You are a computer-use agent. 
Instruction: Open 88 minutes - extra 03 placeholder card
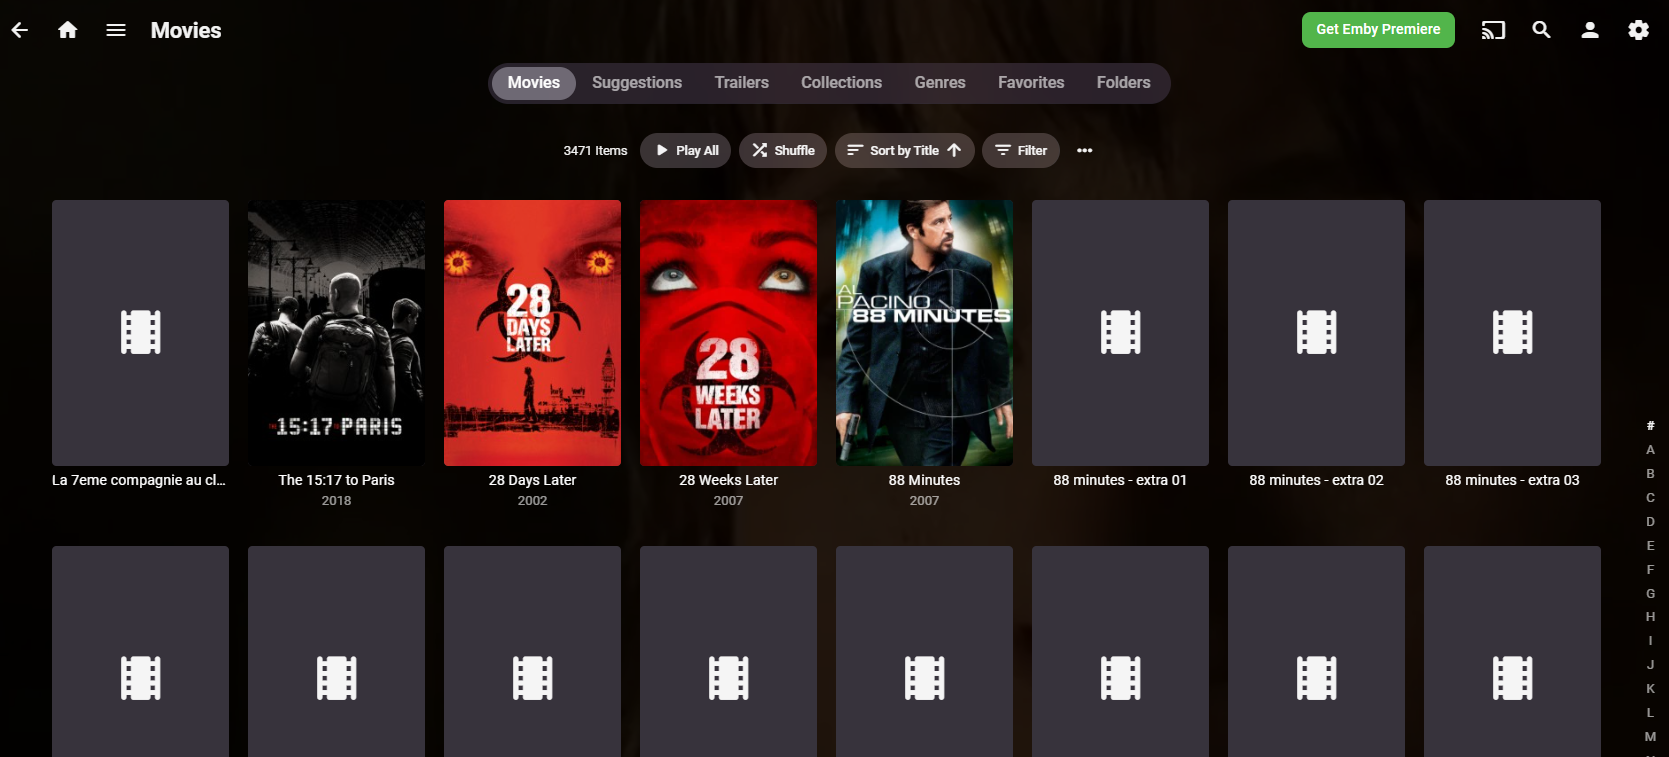click(x=1512, y=333)
